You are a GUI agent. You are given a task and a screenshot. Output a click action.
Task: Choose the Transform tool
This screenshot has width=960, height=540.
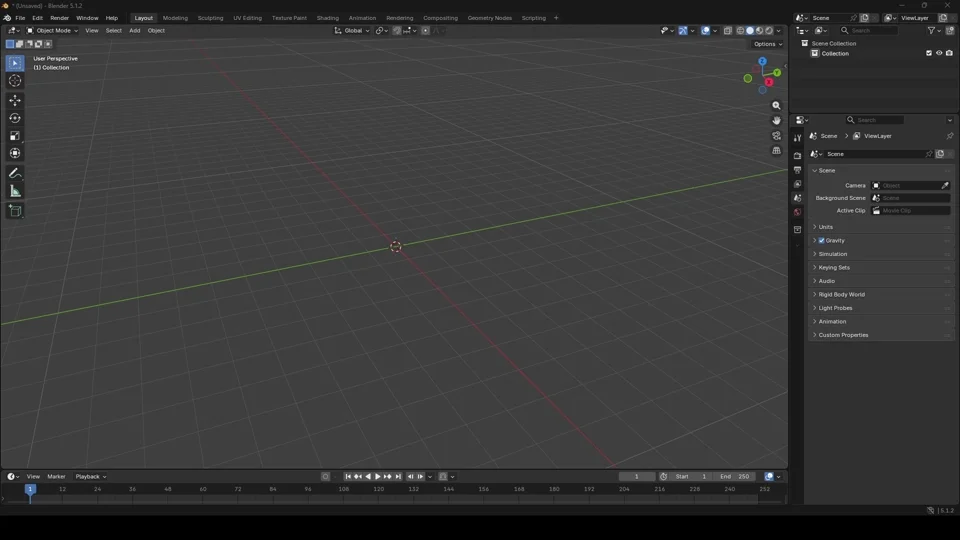tap(15, 154)
